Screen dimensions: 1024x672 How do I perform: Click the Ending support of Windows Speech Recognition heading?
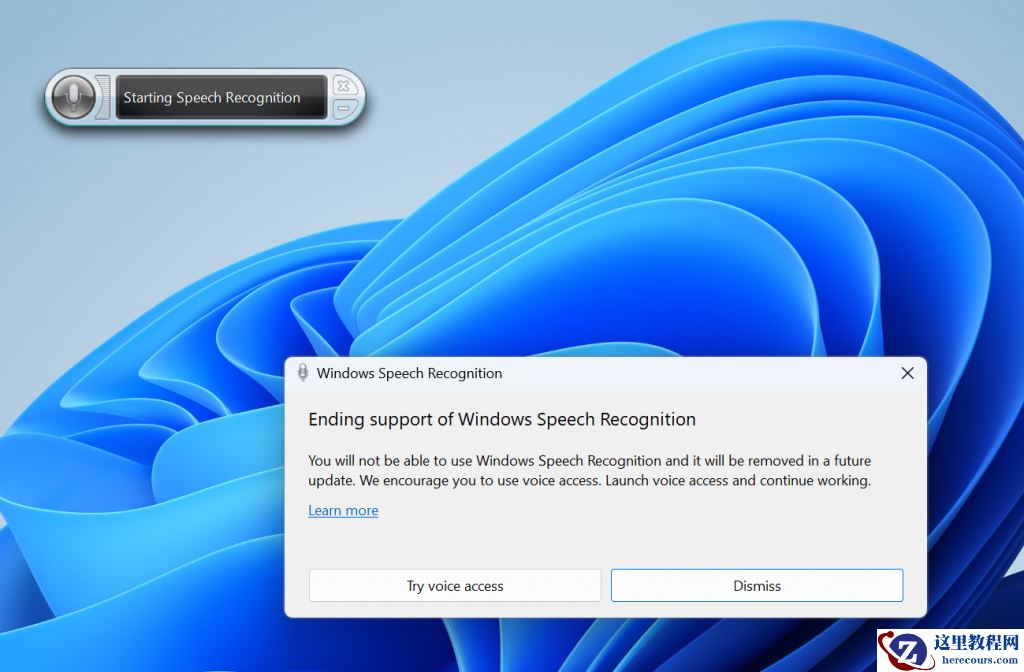[x=502, y=419]
